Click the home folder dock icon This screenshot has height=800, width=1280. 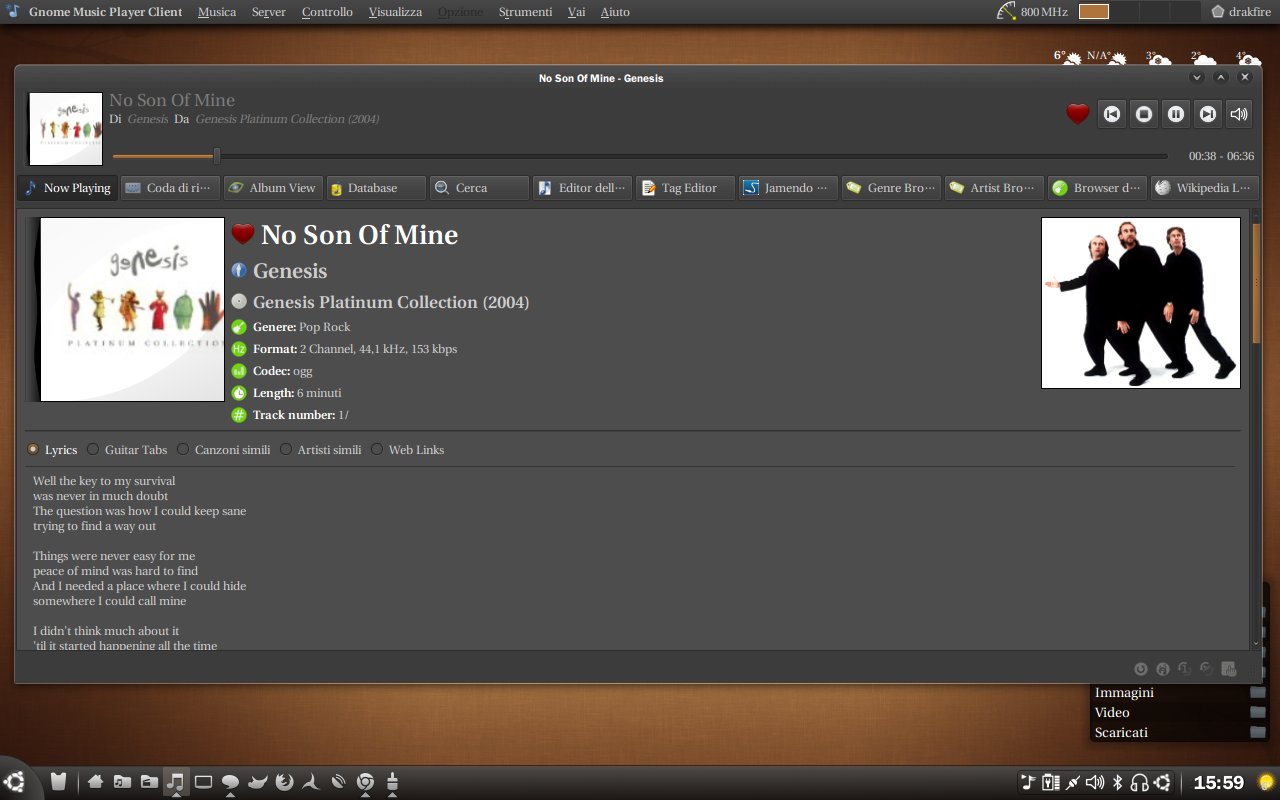tap(95, 782)
